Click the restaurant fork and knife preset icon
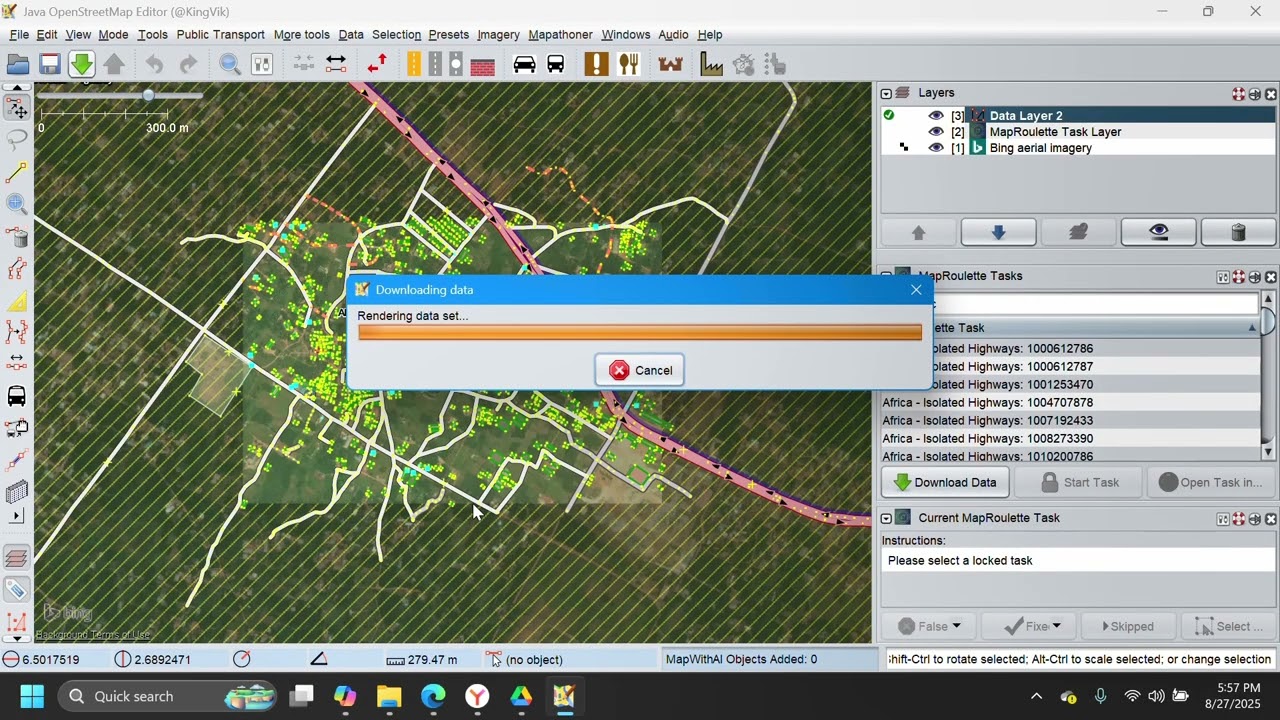The width and height of the screenshot is (1280, 720). tap(628, 64)
